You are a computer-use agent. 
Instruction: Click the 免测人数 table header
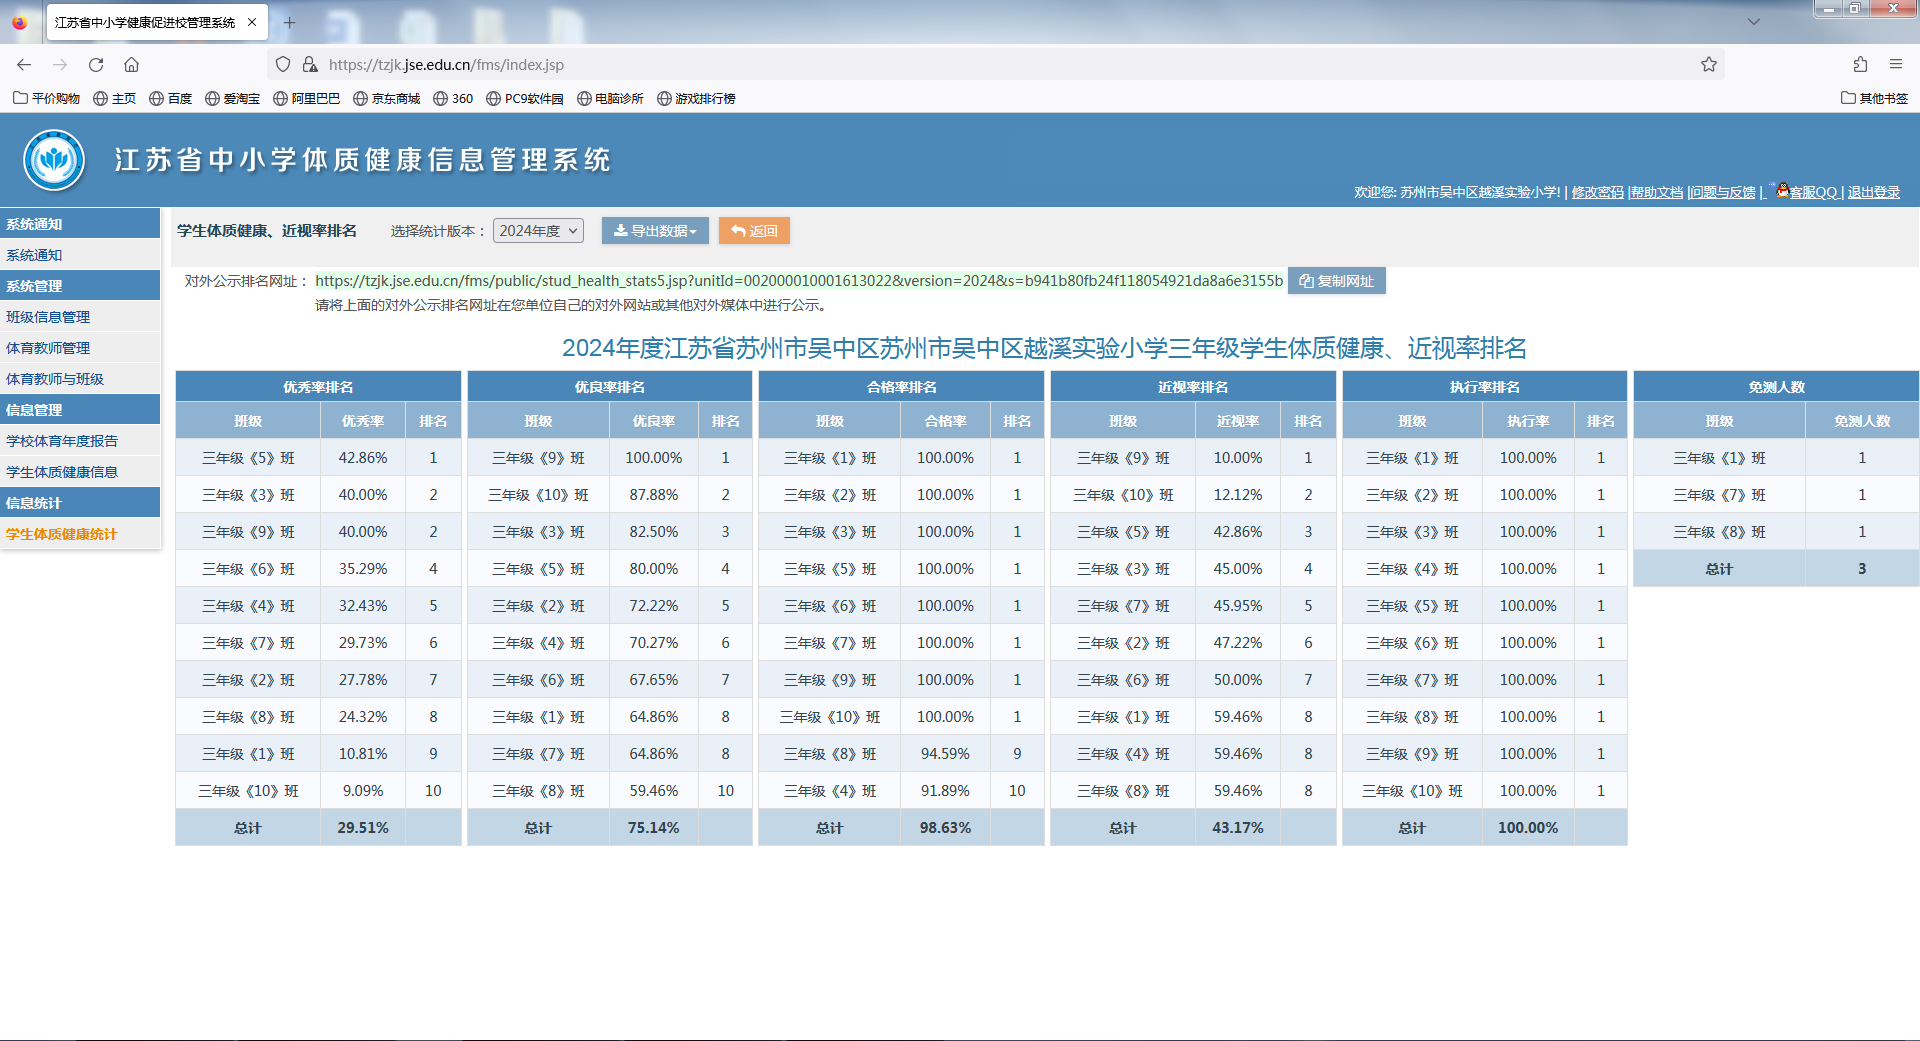[x=1776, y=387]
